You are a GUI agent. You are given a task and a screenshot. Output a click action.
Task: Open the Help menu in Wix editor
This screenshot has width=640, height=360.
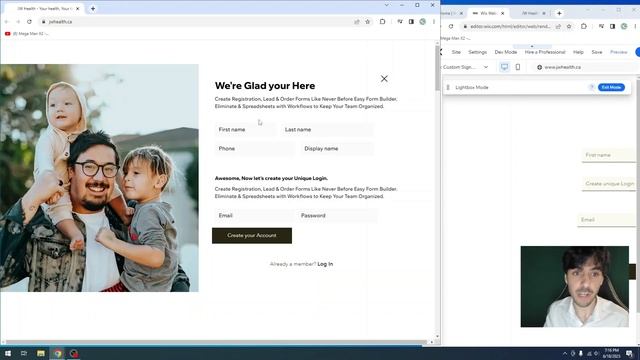pyautogui.click(x=578, y=52)
